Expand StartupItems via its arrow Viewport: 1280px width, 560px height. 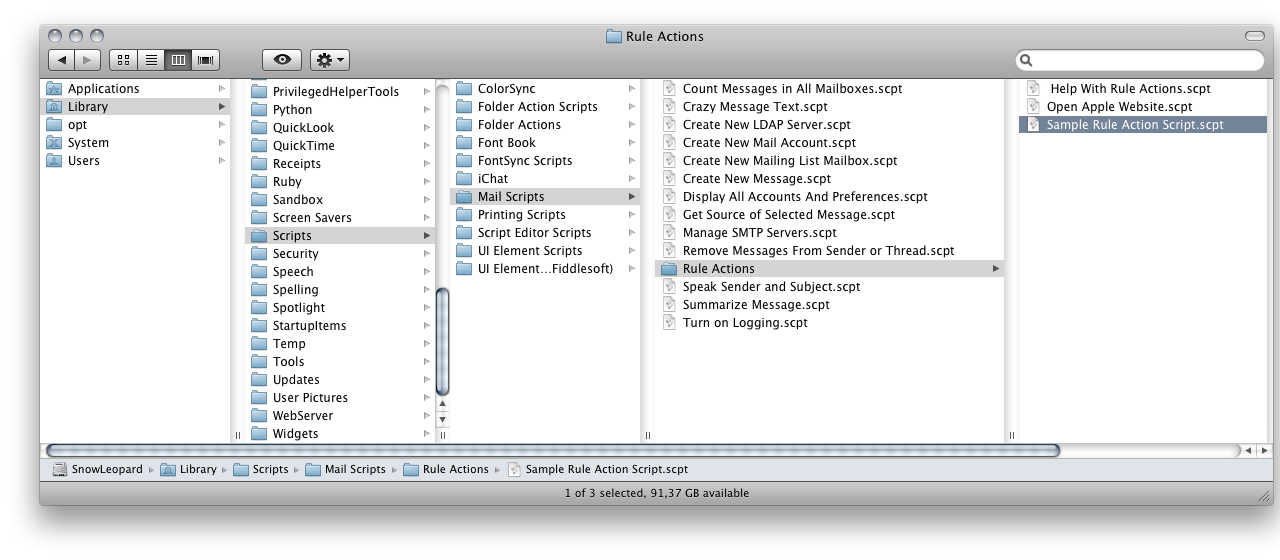point(427,326)
